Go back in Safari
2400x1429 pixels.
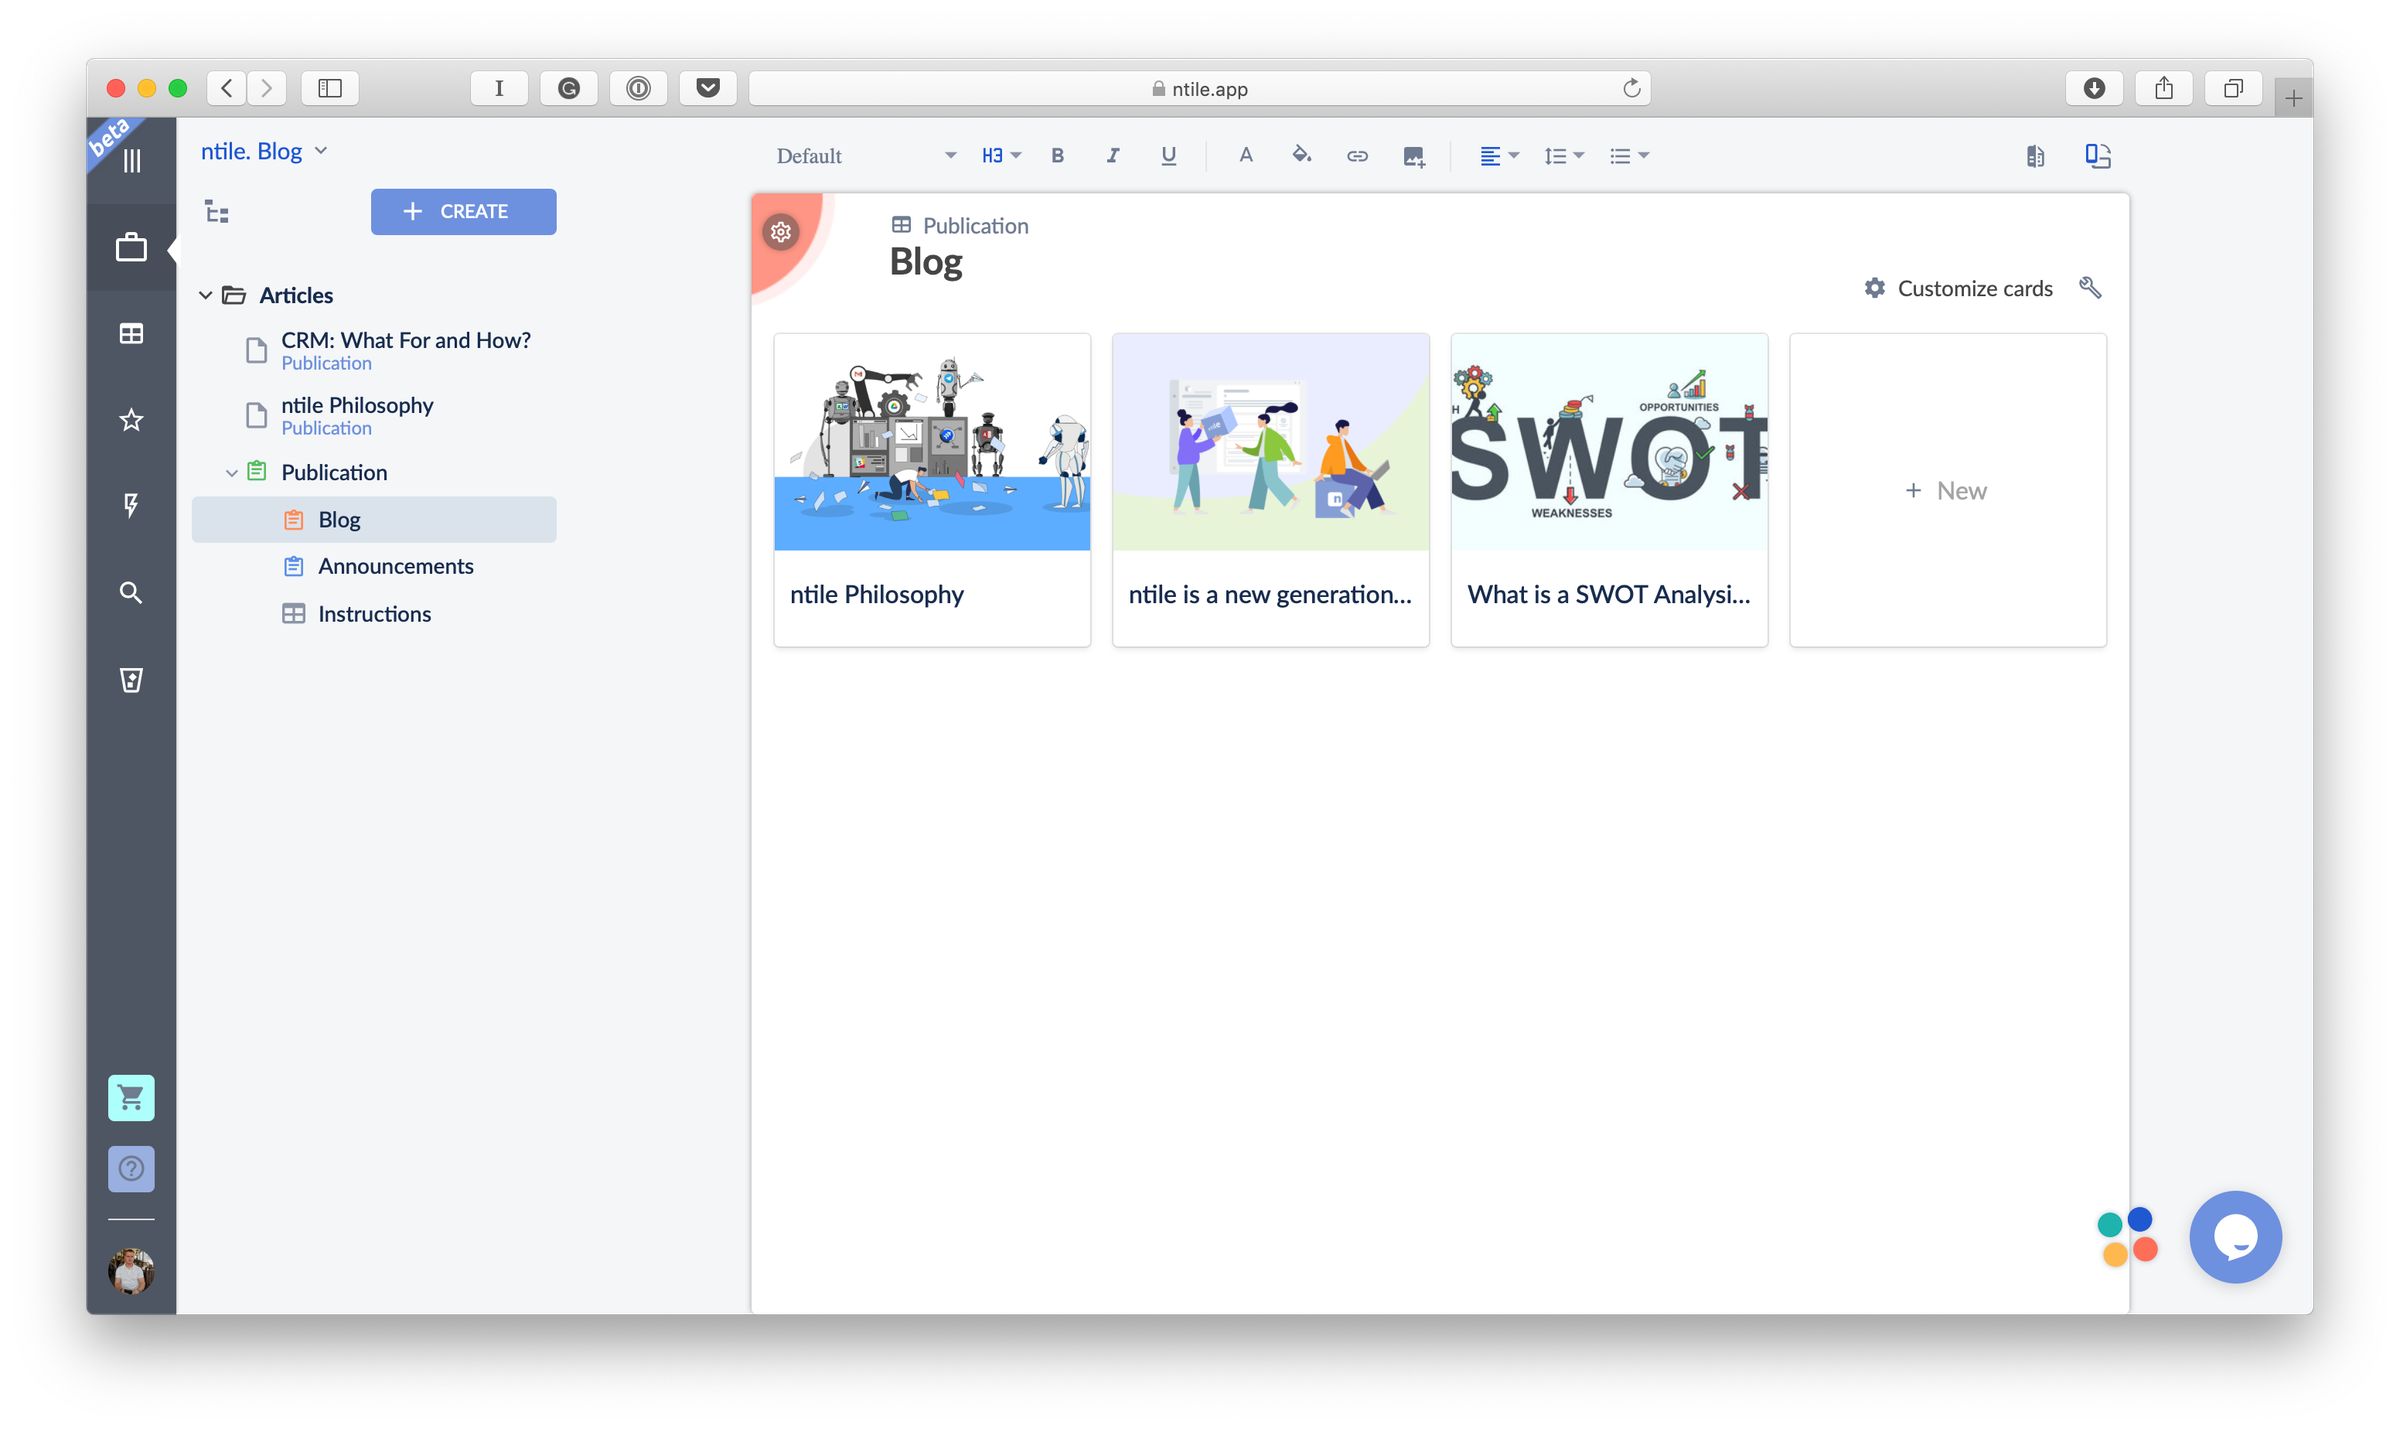tap(227, 88)
